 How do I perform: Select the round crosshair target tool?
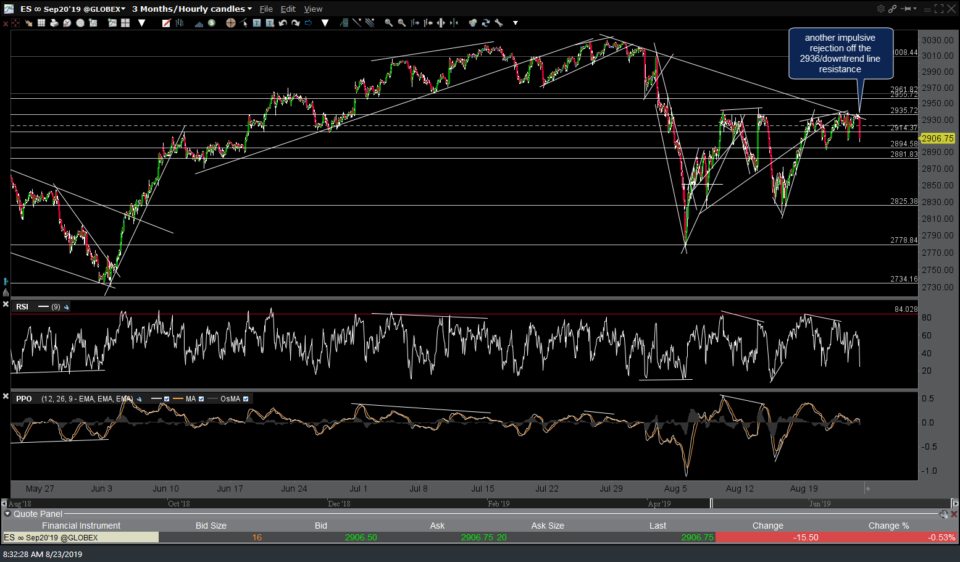point(230,23)
